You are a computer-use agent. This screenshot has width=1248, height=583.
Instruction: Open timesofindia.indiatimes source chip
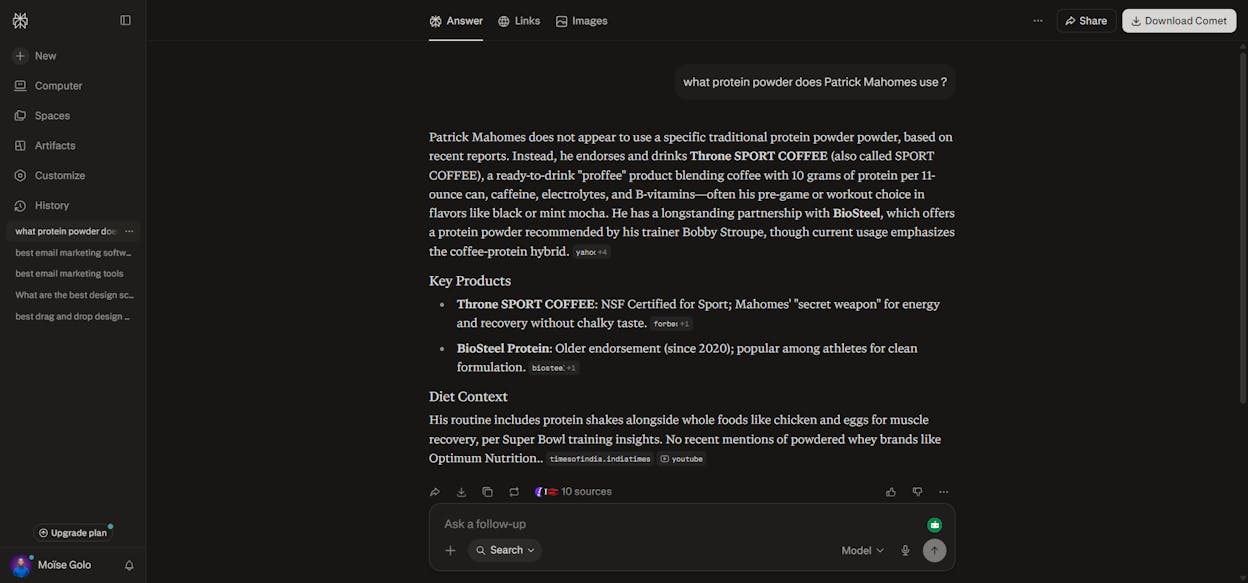pyautogui.click(x=600, y=459)
